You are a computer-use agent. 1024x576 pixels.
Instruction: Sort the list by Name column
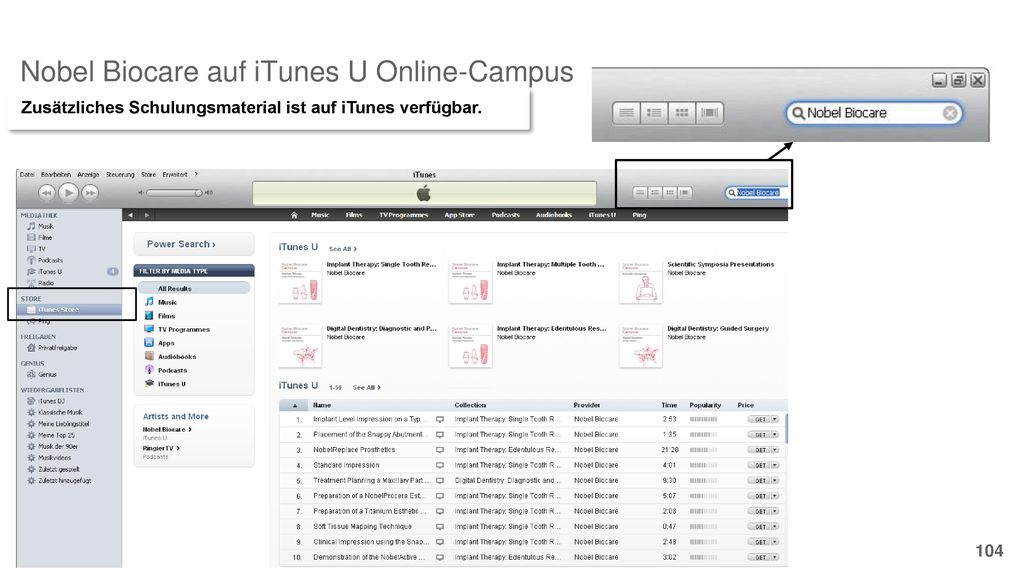(322, 406)
